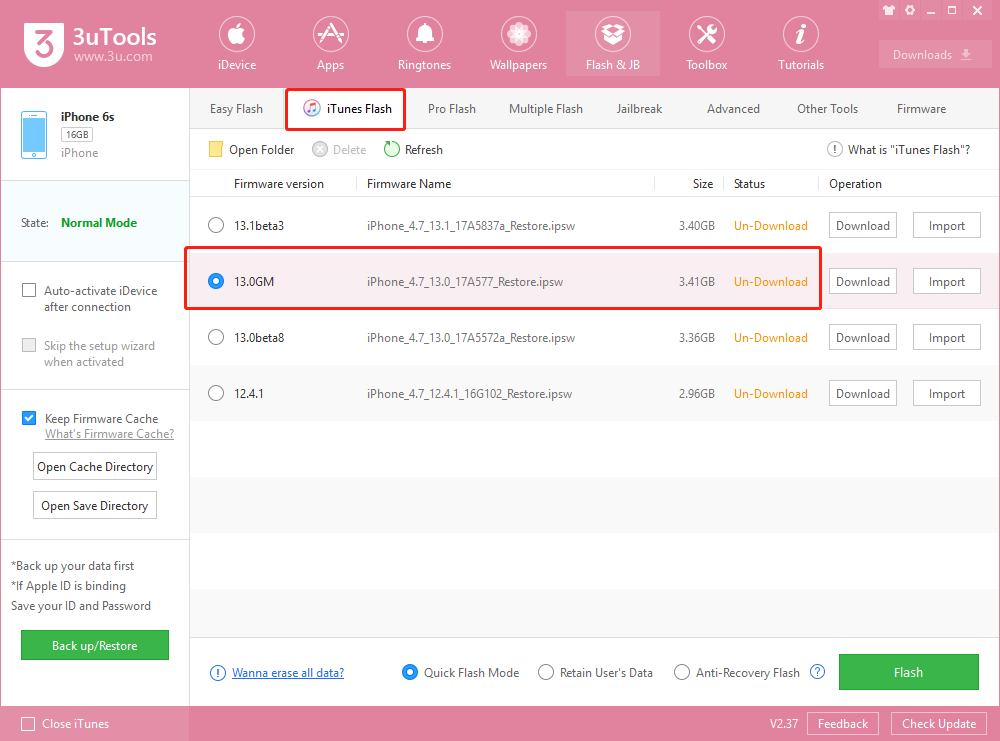Click the iPhone 6s device thumbnail
This screenshot has width=1000, height=741.
pyautogui.click(x=34, y=135)
